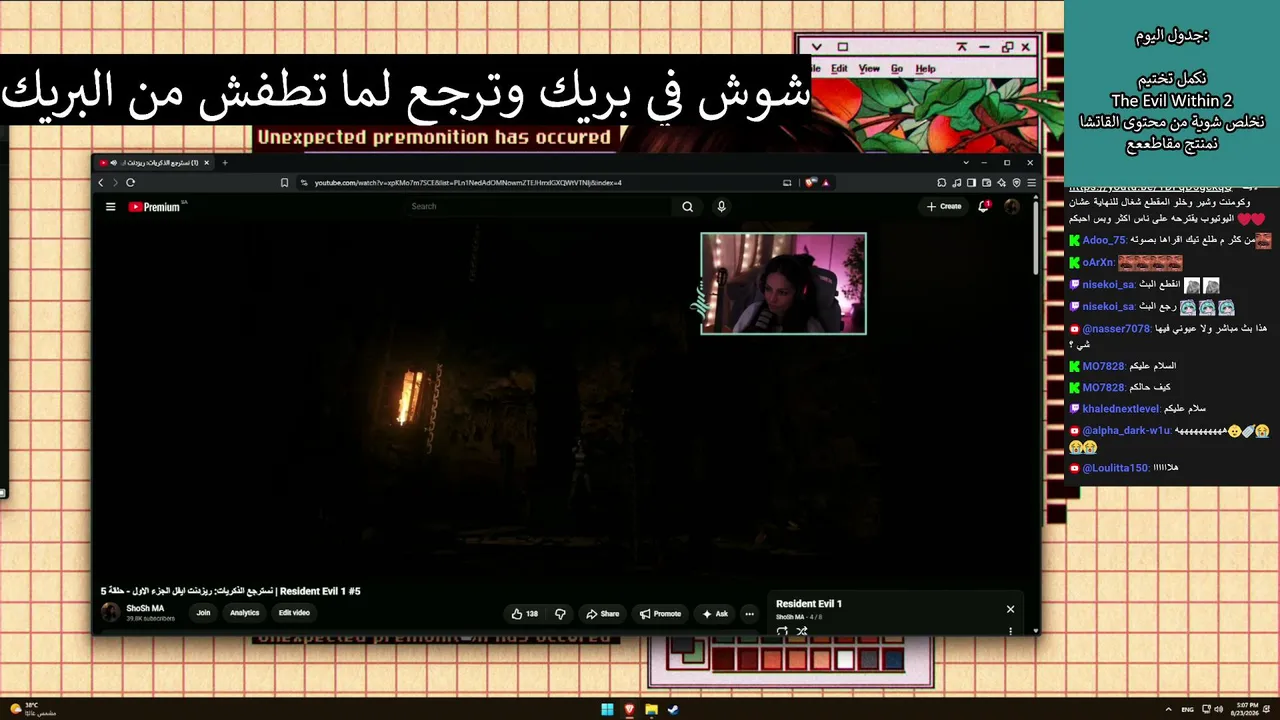Open the Edit menu in the retro window
The image size is (1280, 720).
click(x=839, y=69)
